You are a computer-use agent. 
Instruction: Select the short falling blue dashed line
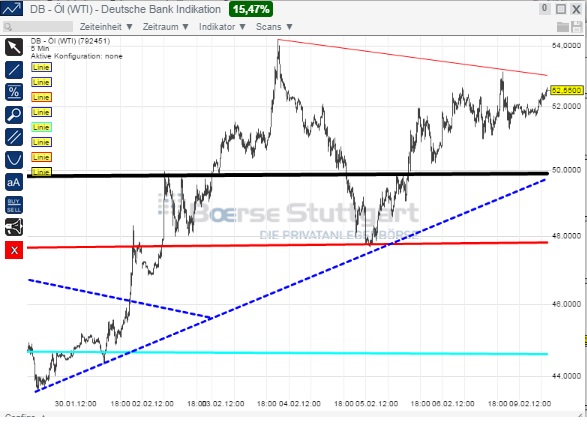click(x=120, y=298)
